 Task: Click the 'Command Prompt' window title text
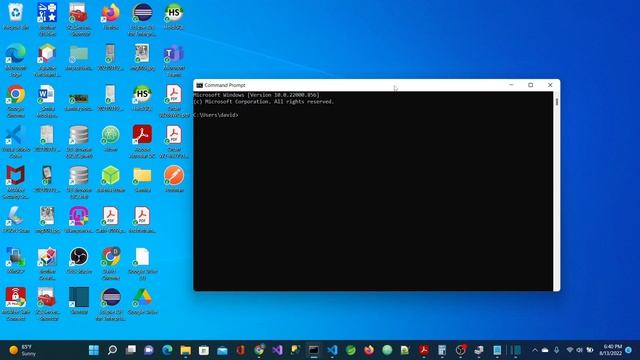tap(225, 85)
